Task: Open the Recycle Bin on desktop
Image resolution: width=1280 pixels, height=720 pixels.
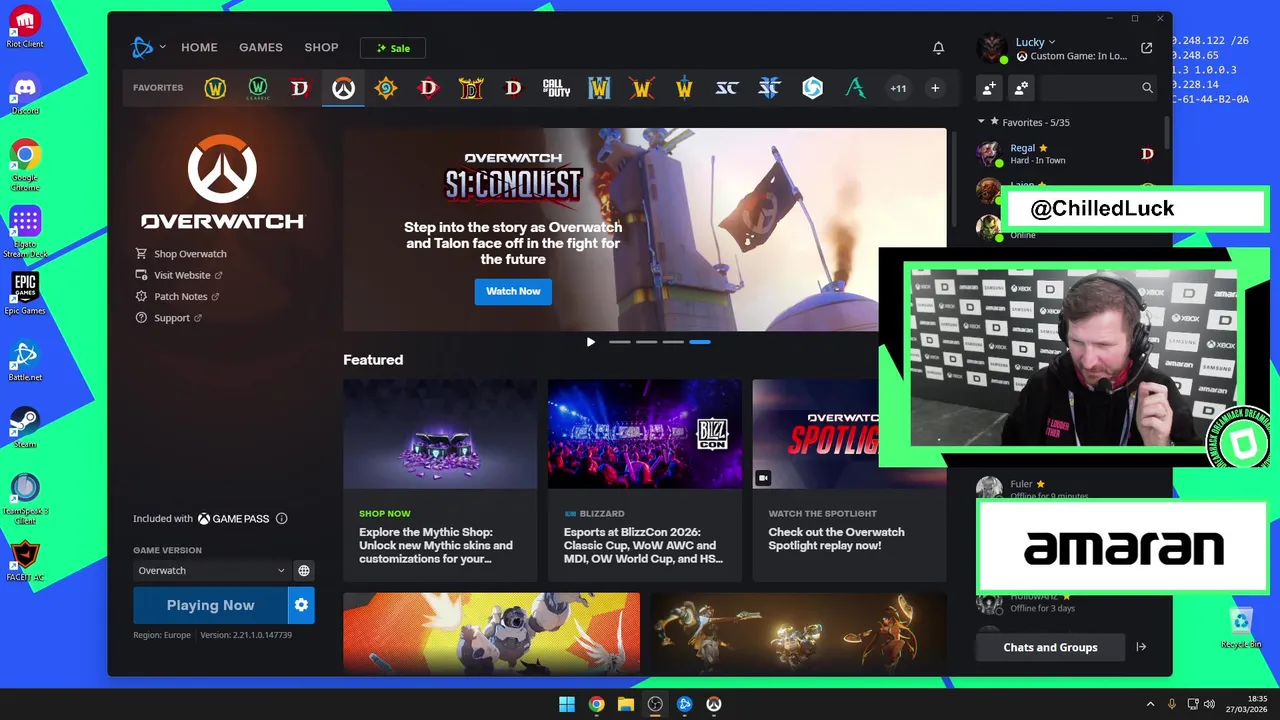Action: tap(1241, 628)
